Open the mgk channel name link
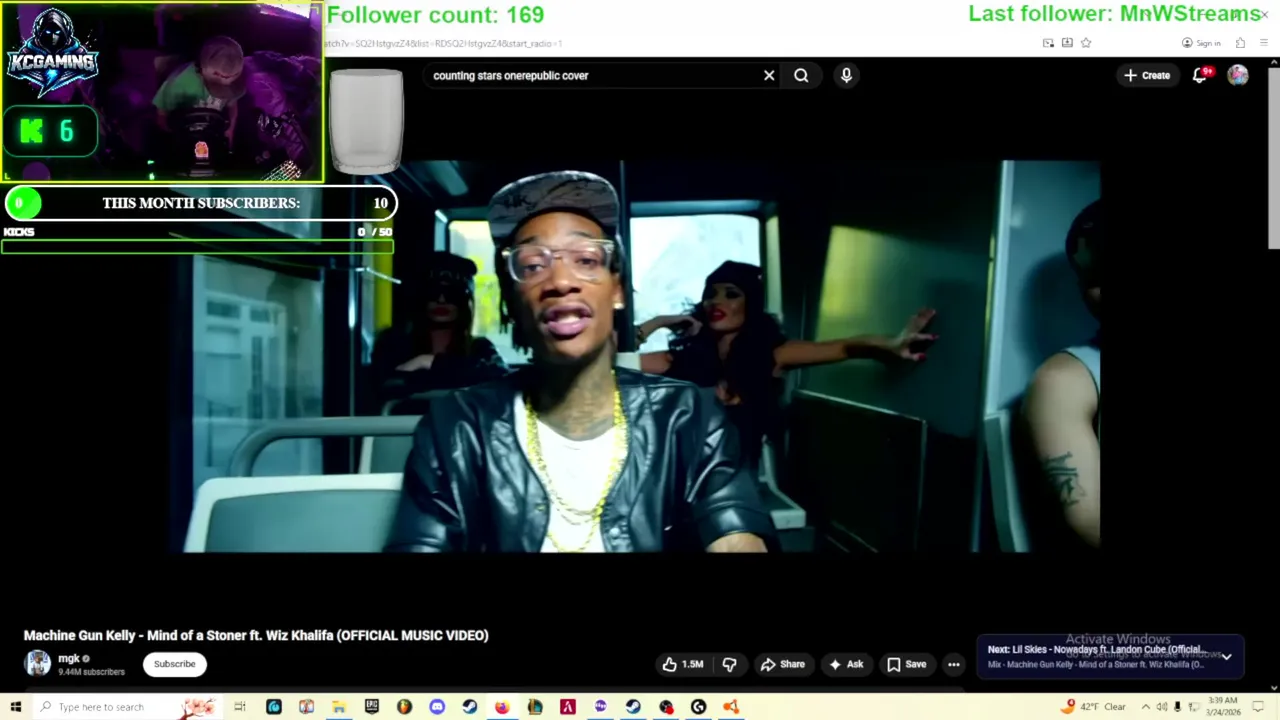This screenshot has width=1280, height=720. (x=68, y=658)
